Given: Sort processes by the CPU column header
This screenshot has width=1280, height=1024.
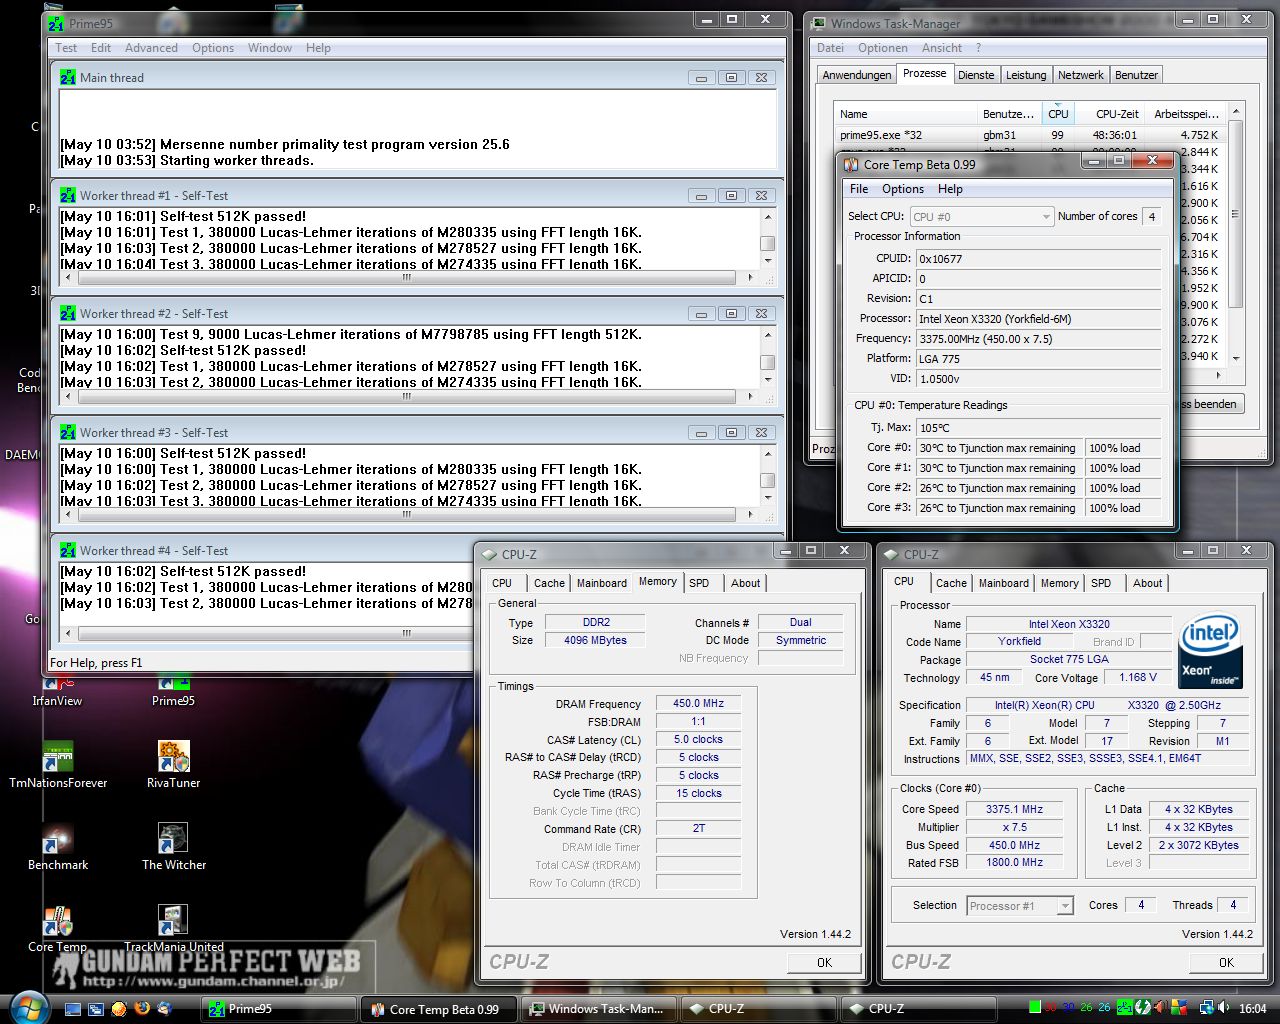Looking at the screenshot, I should coord(1058,113).
